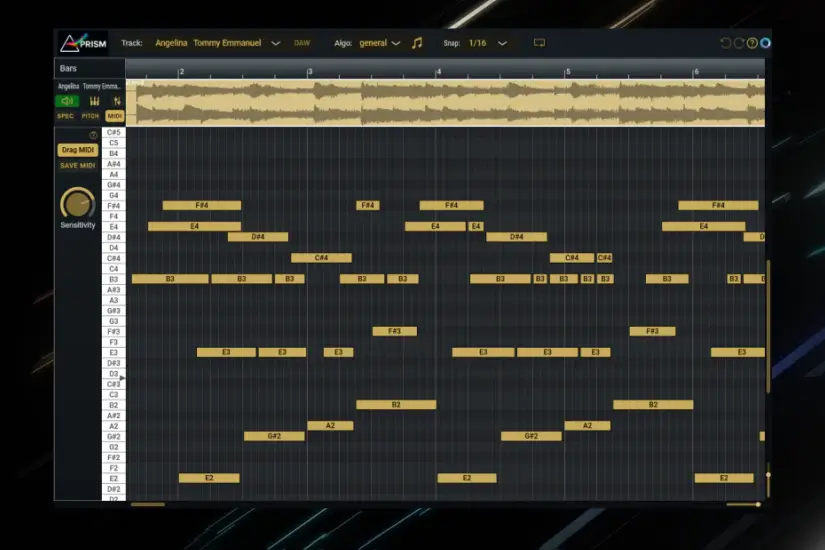Switch to the MIDI view tab
This screenshot has width=825, height=550.
tap(115, 116)
